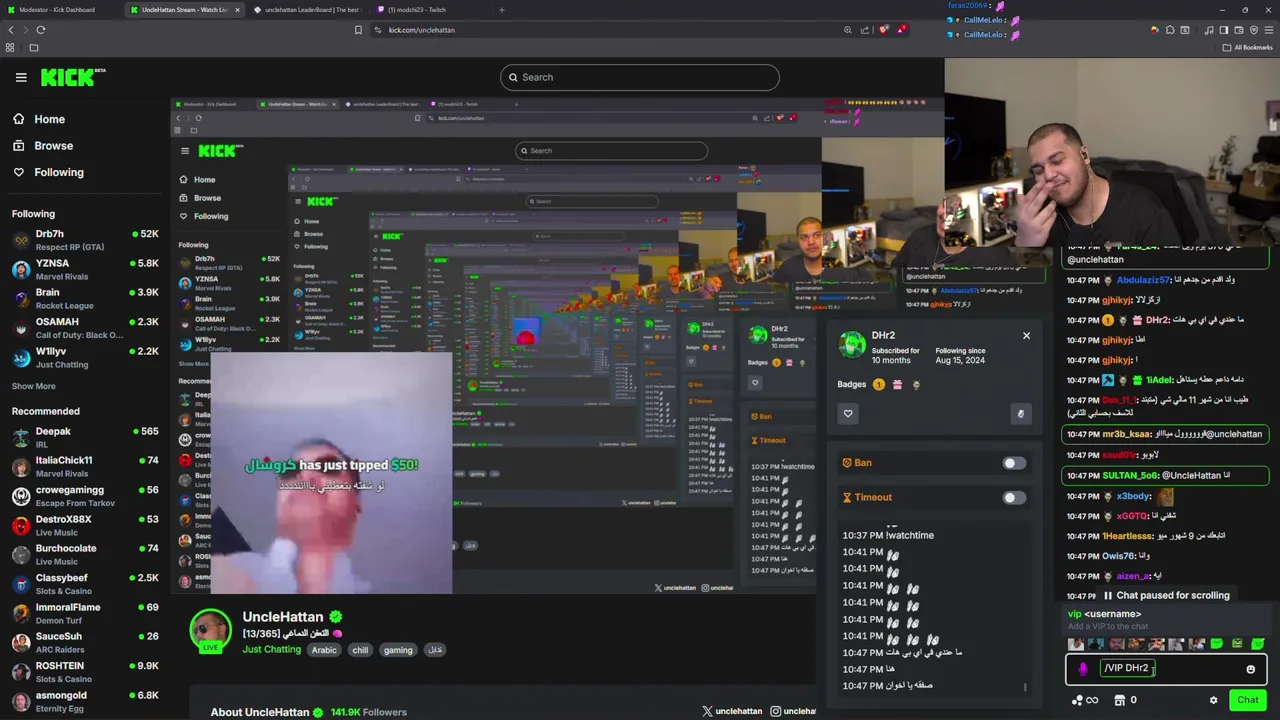Click the chat message input field
1280x720 pixels.
coord(1166,668)
